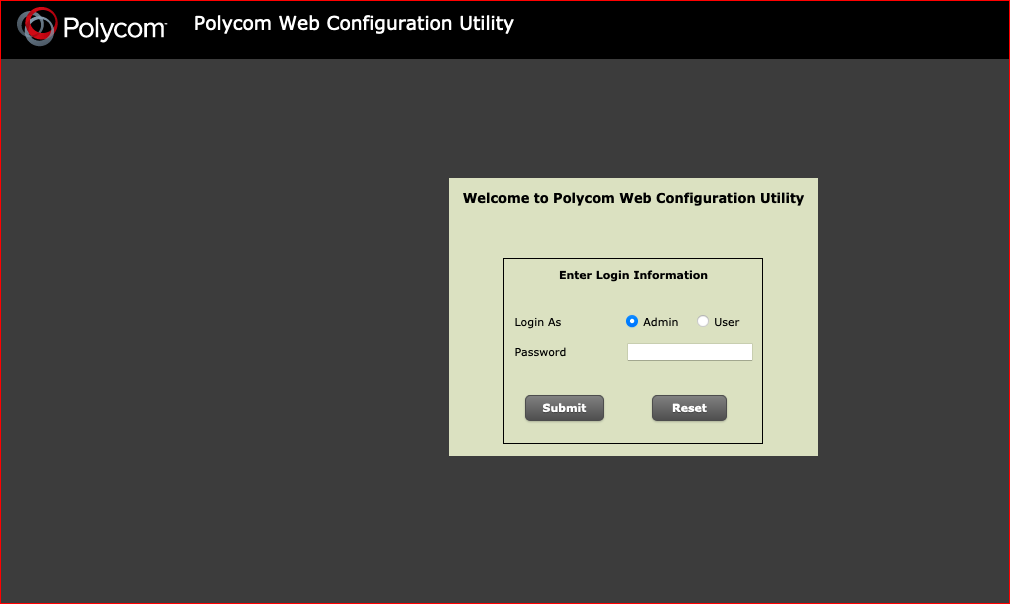The height and width of the screenshot is (604, 1010).
Task: Select the User login radio button
Action: click(x=703, y=321)
